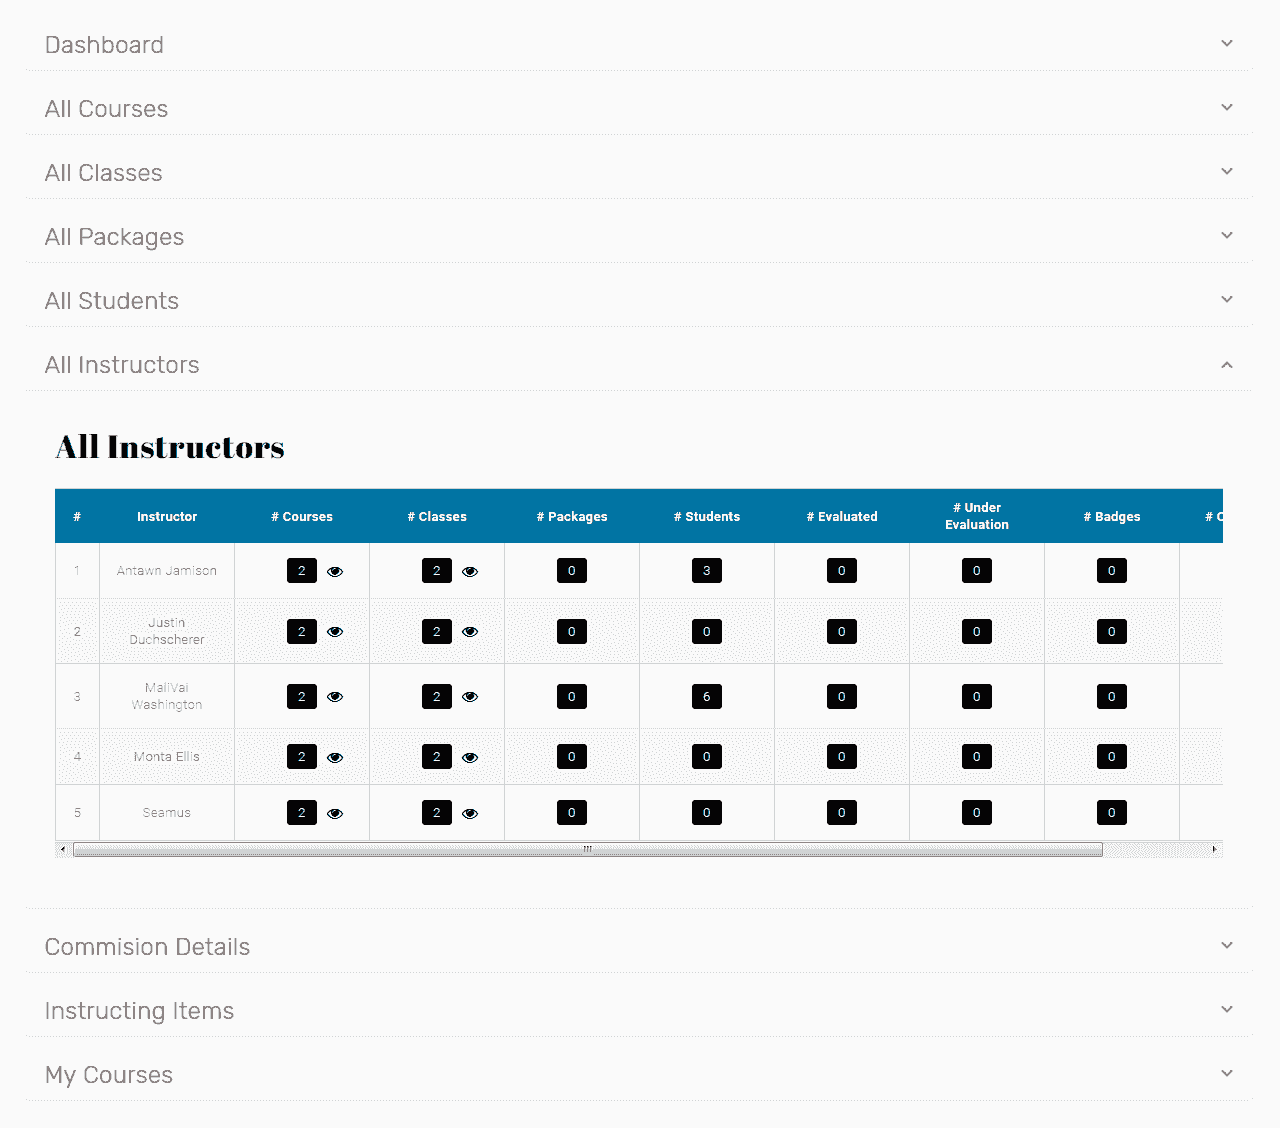The height and width of the screenshot is (1128, 1280).
Task: Expand the Dashboard section chevron
Action: [x=1227, y=43]
